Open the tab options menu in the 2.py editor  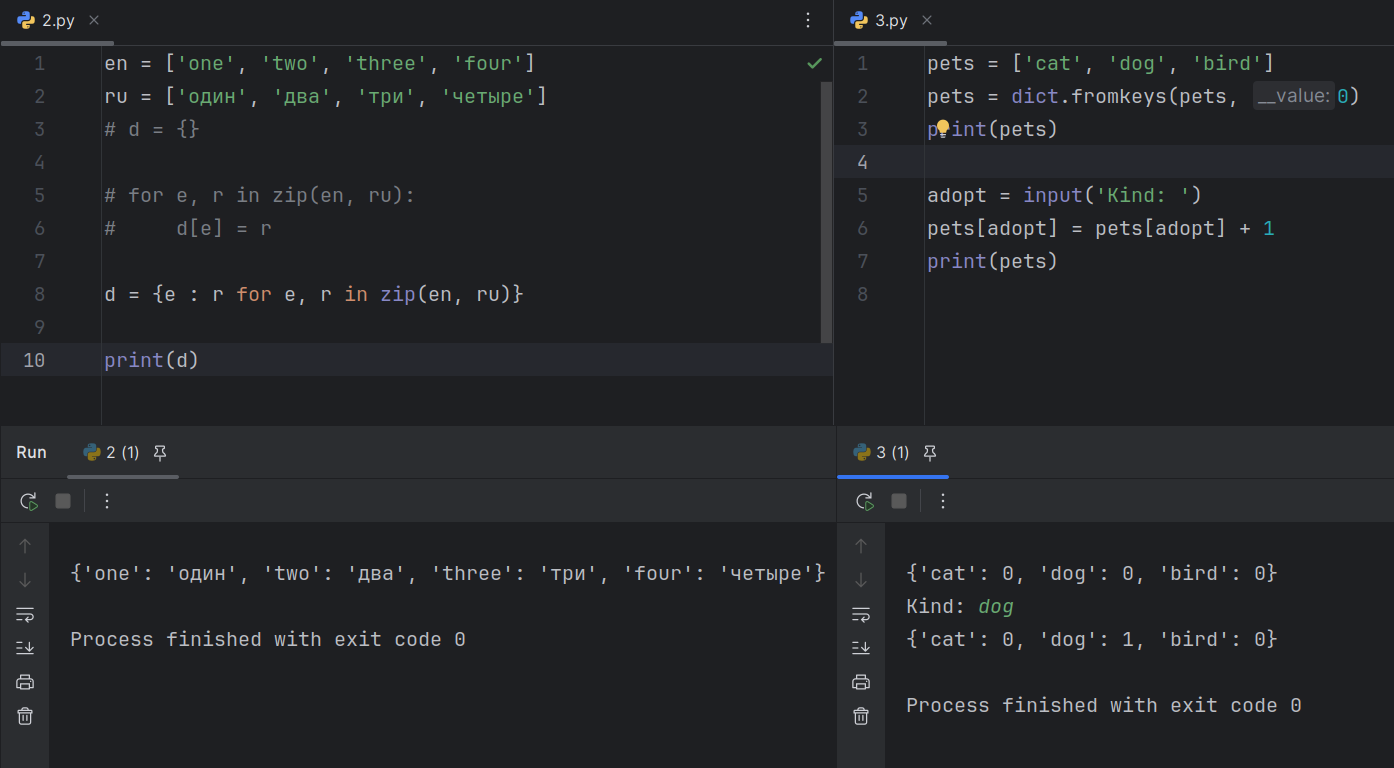pyautogui.click(x=809, y=21)
